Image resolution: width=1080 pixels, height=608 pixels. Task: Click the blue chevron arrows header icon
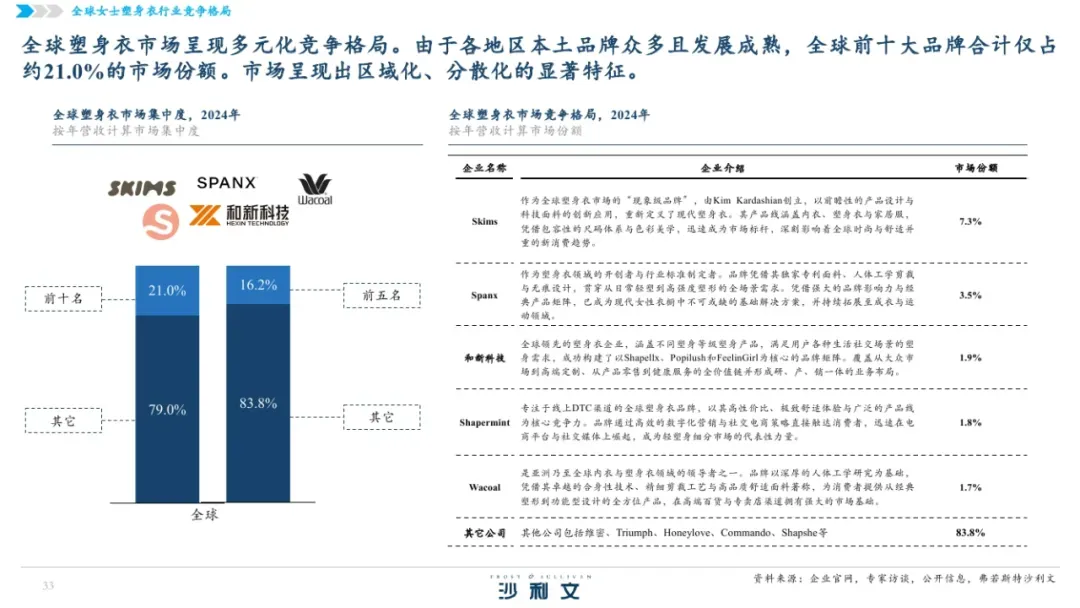click(39, 11)
